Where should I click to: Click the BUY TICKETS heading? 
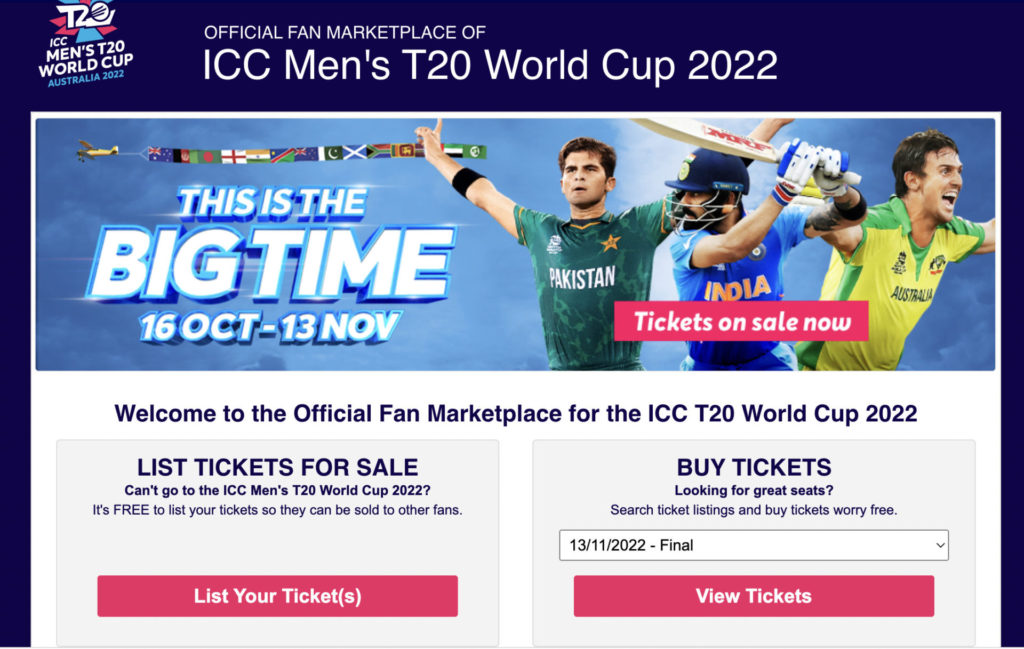tap(753, 467)
